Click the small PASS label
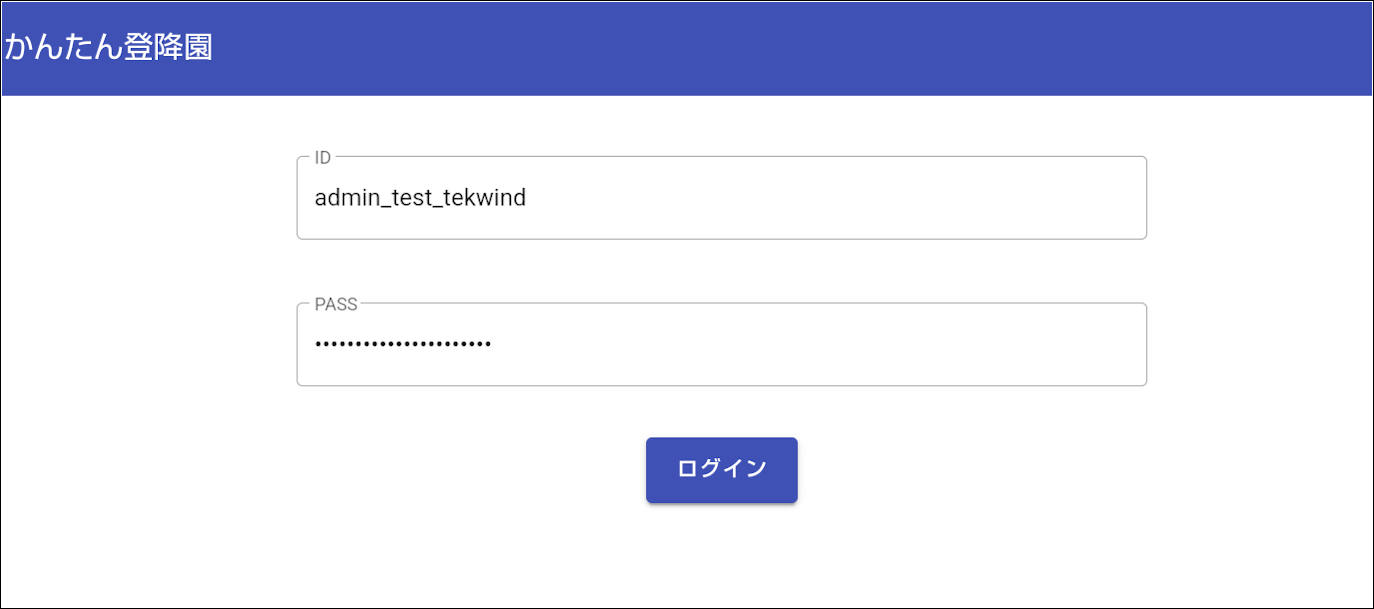This screenshot has width=1374, height=609. click(336, 305)
